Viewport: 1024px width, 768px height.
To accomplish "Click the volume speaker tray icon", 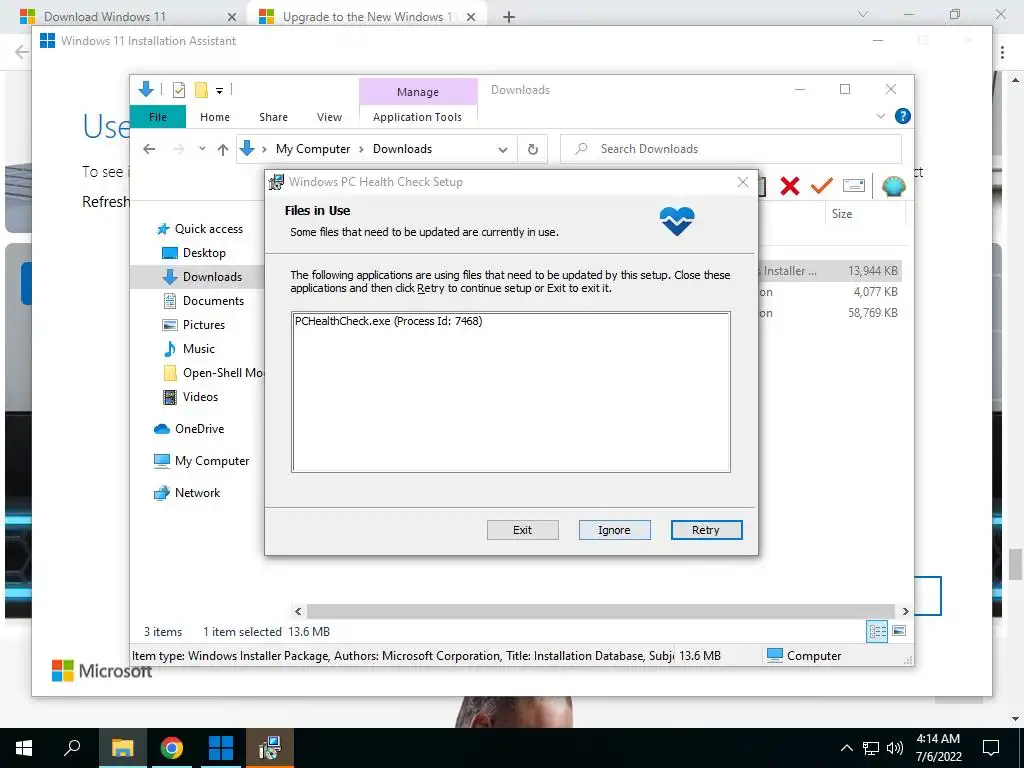I will (895, 748).
